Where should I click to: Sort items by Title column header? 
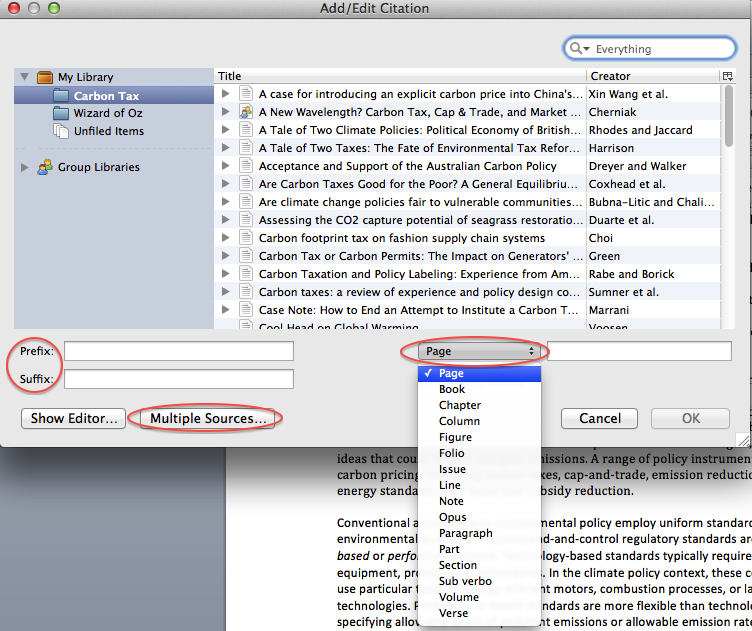(x=400, y=76)
